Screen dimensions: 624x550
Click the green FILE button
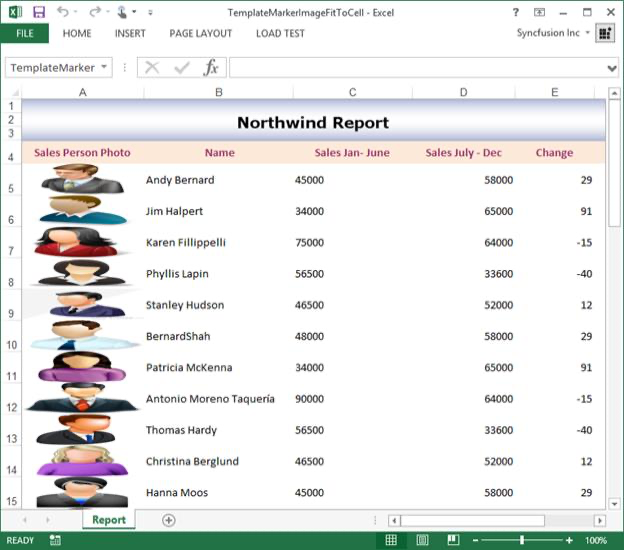[25, 33]
